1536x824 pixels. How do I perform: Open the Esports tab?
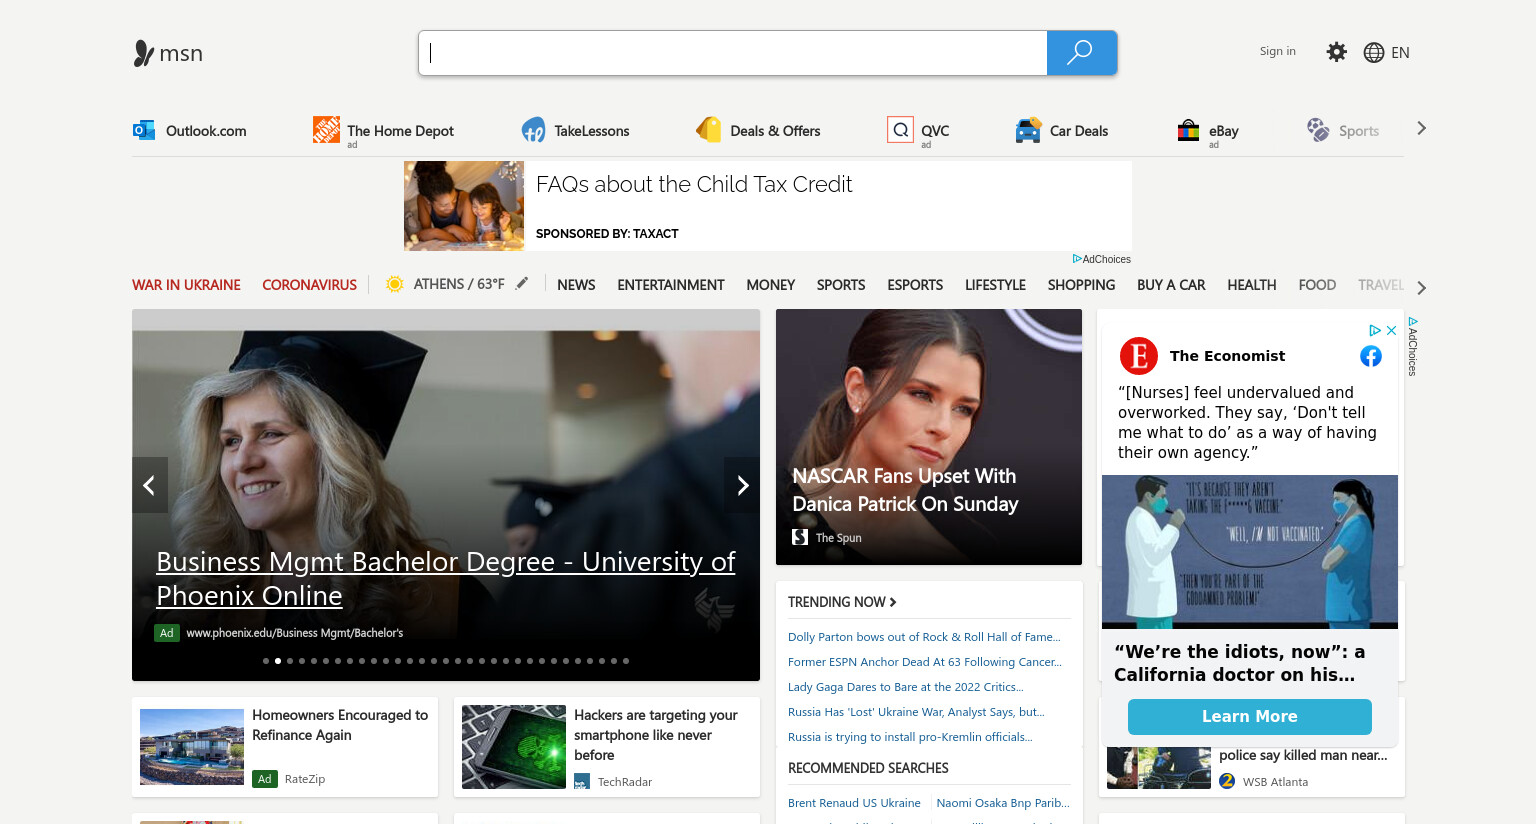click(915, 285)
